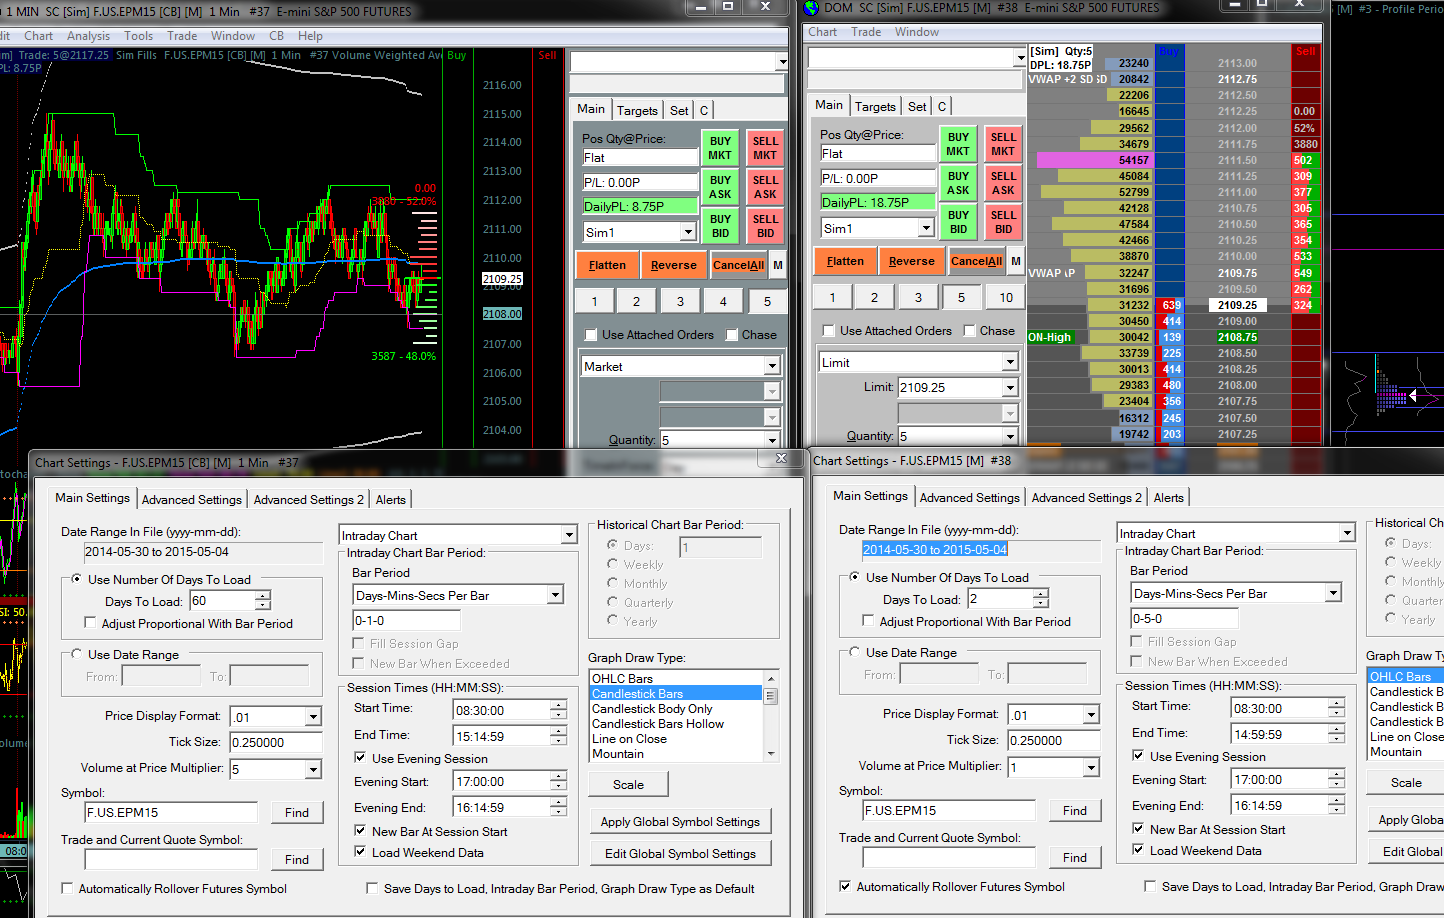
Task: Click the Scale button in chart #37 settings
Action: 628,785
